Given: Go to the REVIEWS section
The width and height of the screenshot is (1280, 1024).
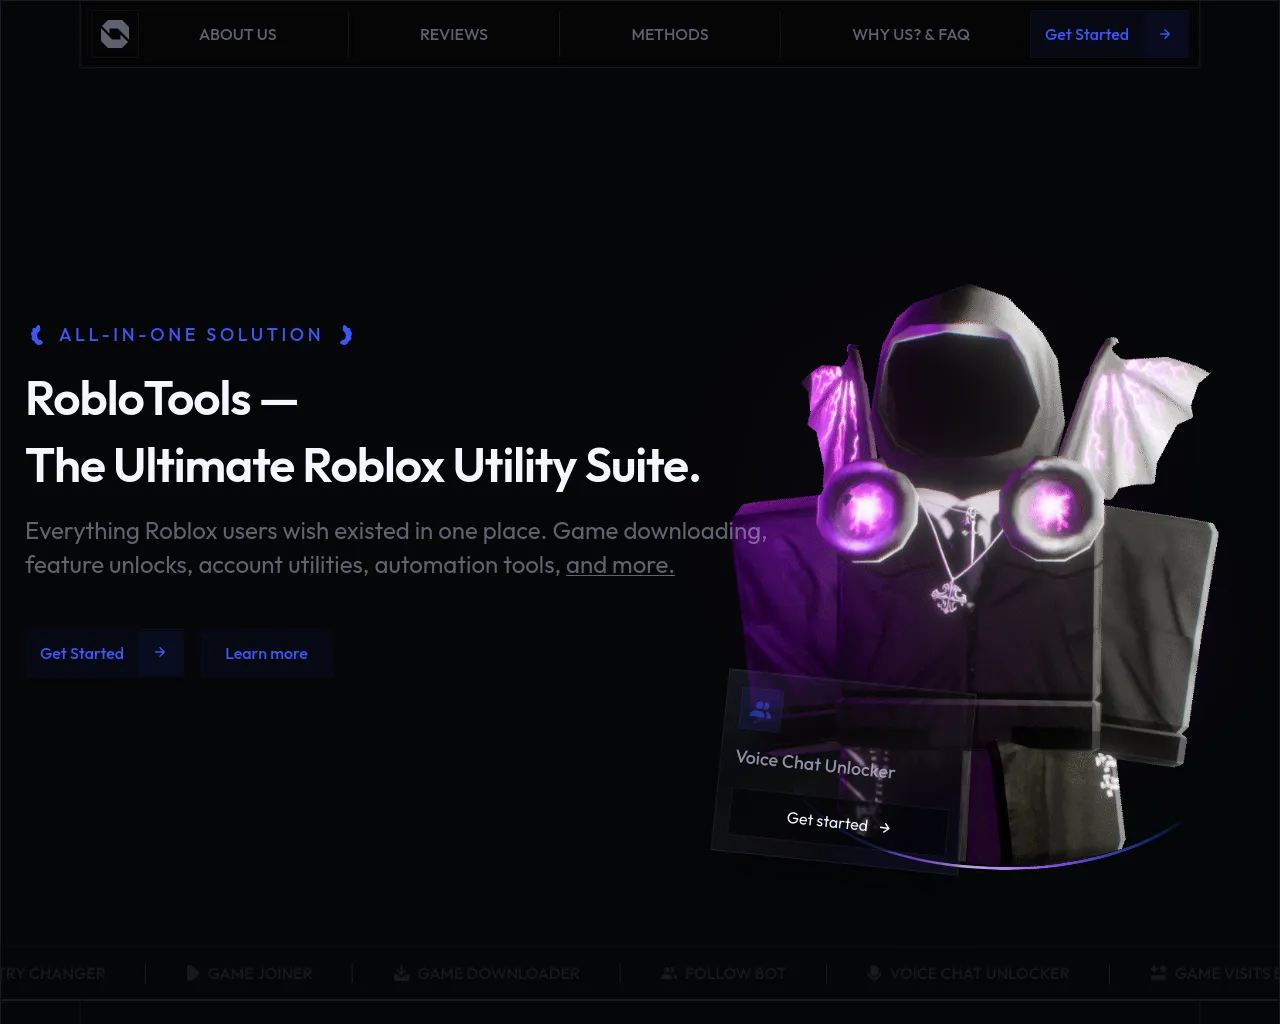Looking at the screenshot, I should [x=454, y=35].
